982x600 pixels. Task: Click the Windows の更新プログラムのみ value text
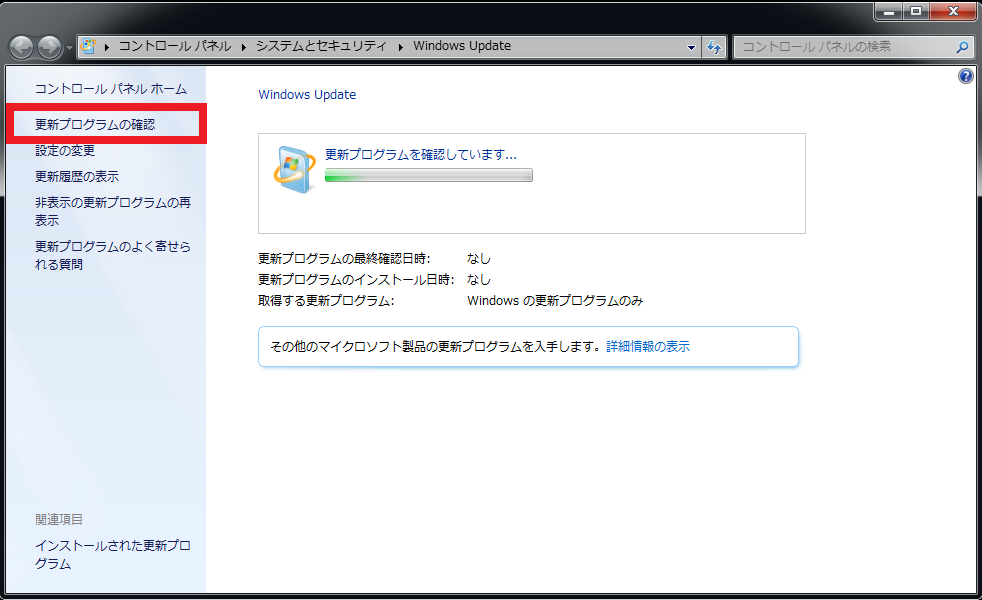(x=555, y=301)
